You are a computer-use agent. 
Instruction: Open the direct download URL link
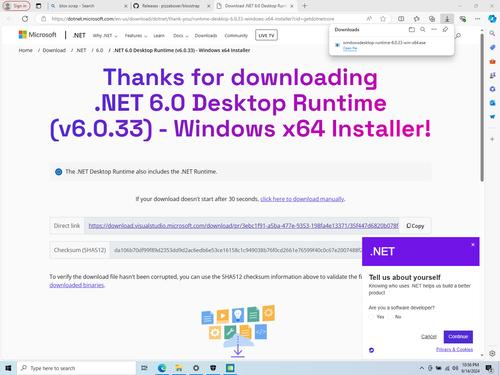(243, 226)
